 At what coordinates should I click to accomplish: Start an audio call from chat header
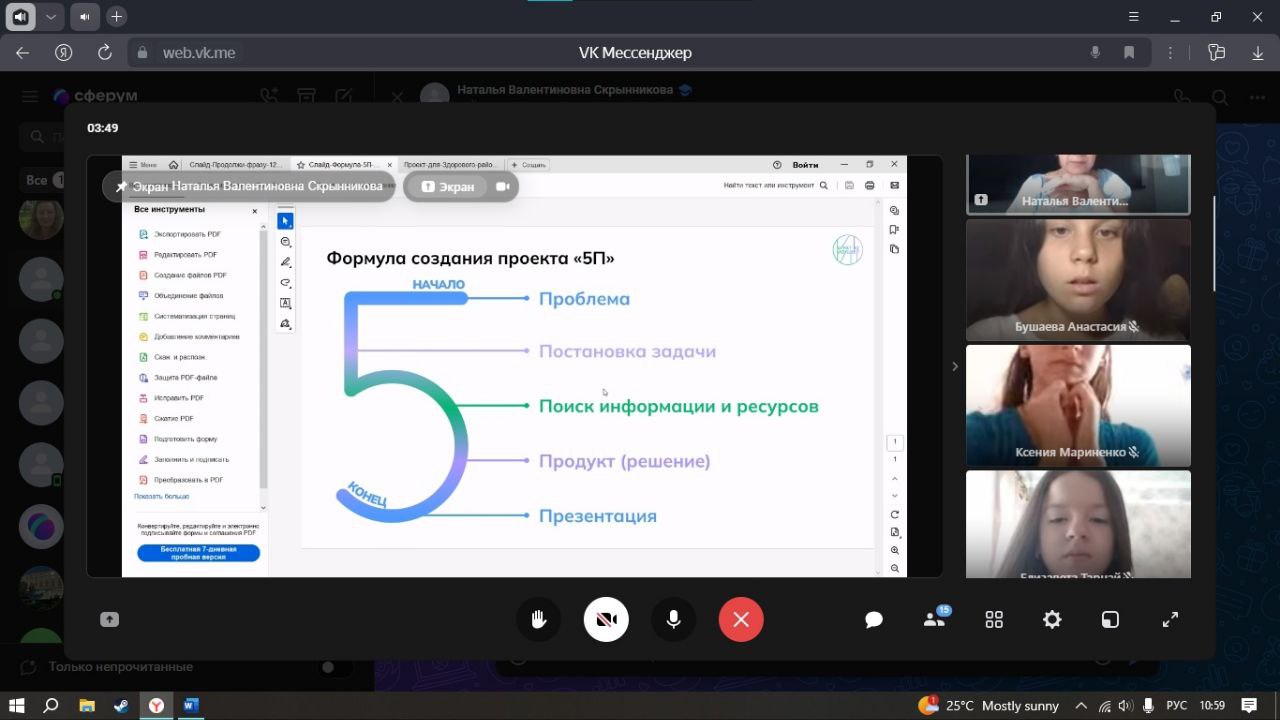[1182, 97]
